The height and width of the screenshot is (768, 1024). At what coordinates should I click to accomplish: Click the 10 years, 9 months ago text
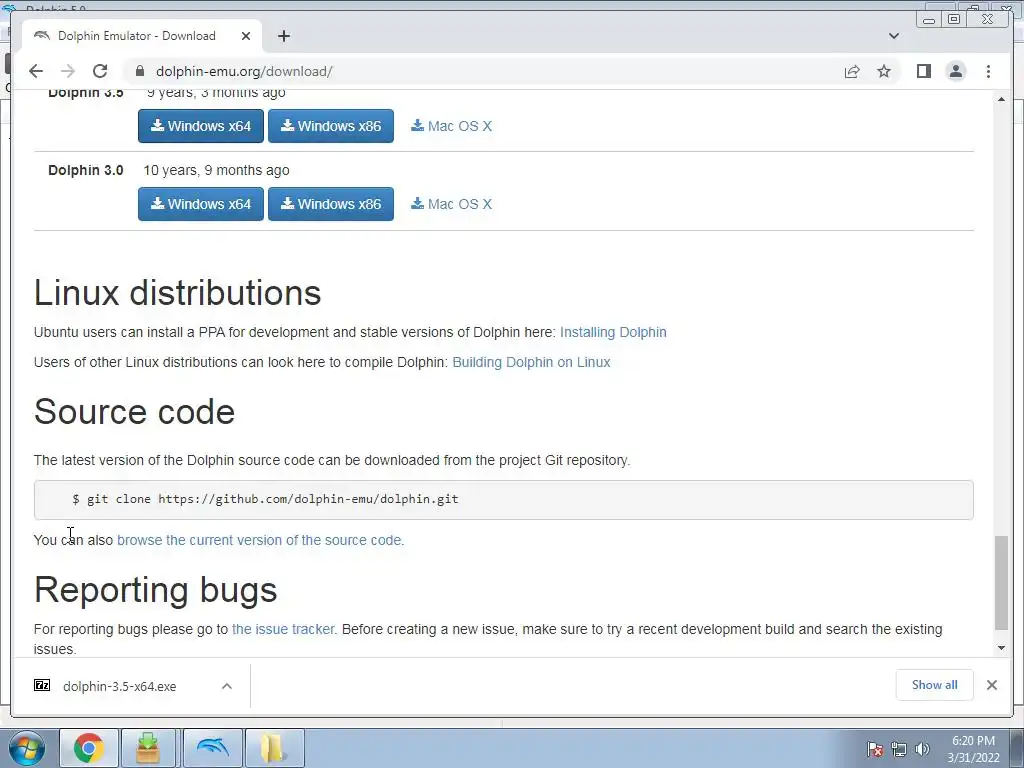tap(216, 170)
